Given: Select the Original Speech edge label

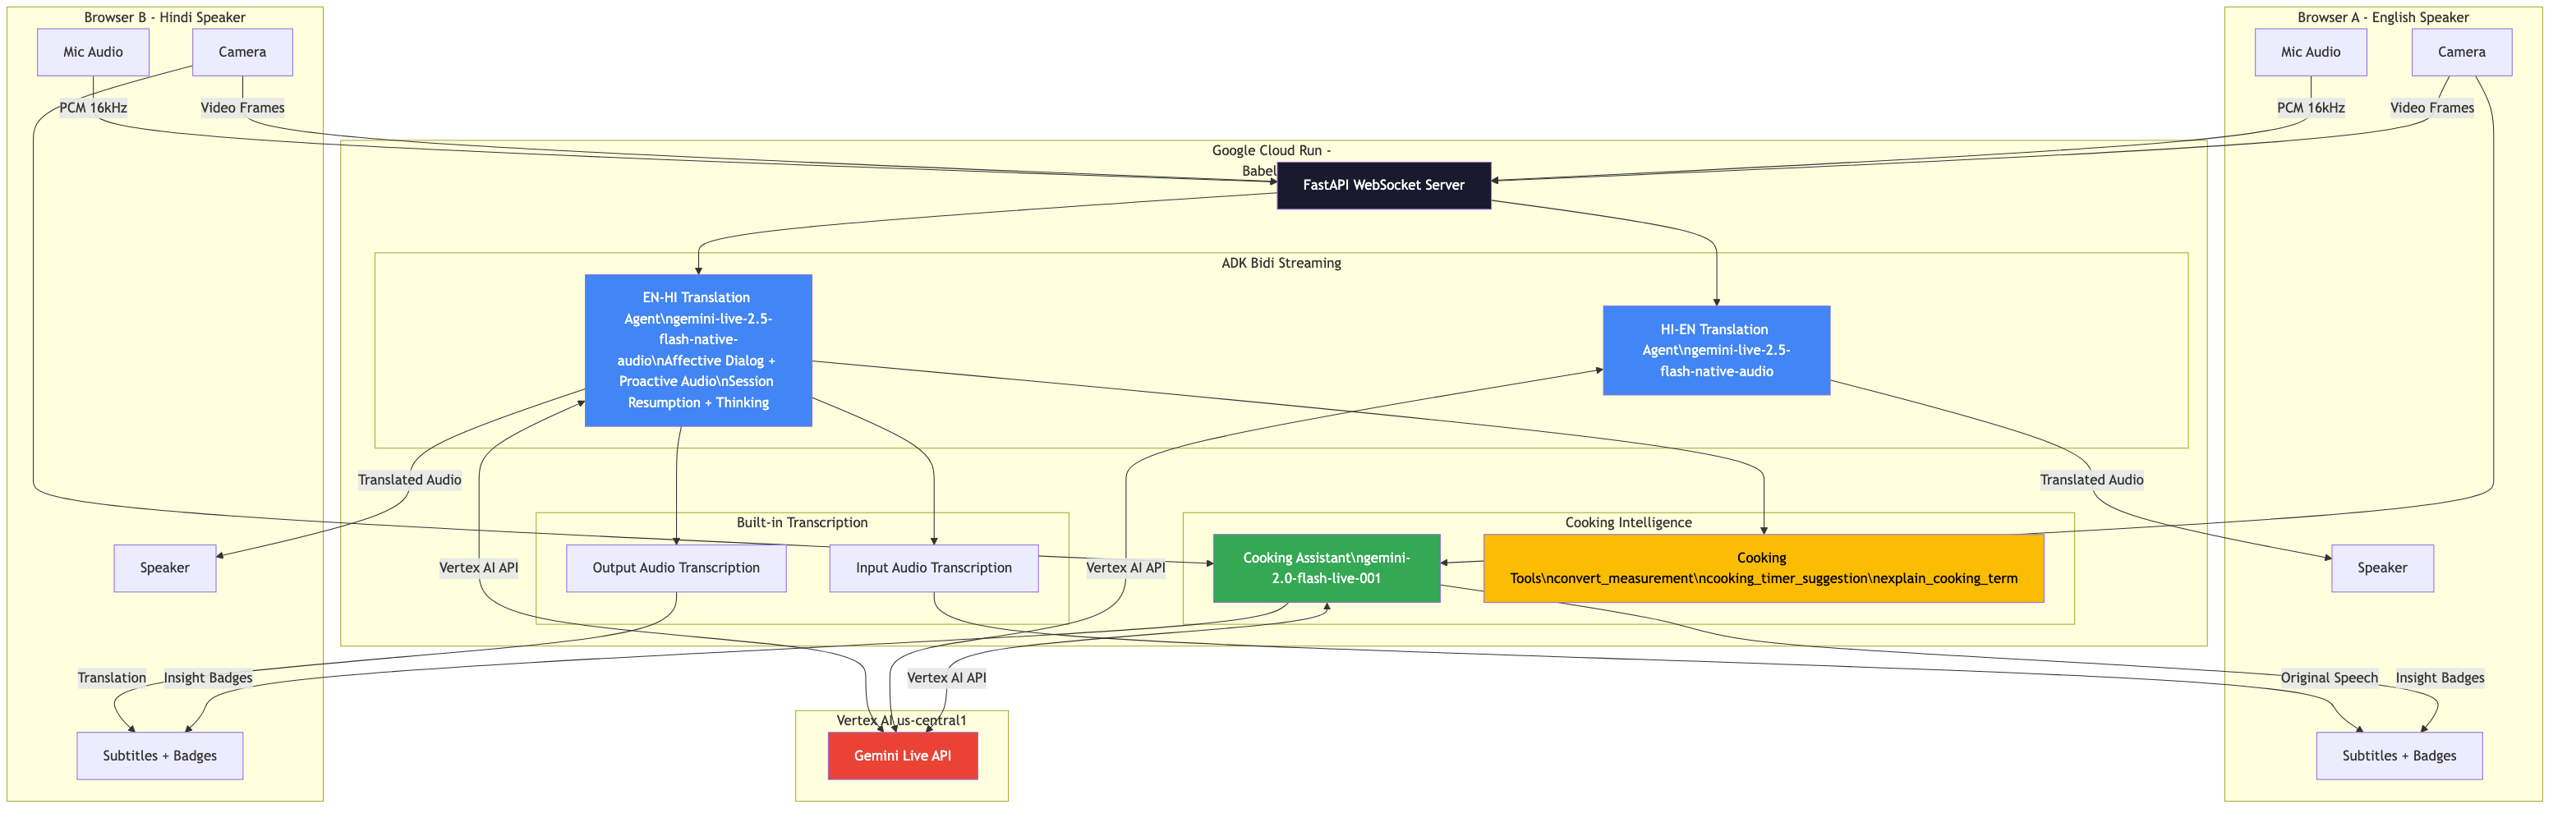Looking at the screenshot, I should pos(2329,678).
